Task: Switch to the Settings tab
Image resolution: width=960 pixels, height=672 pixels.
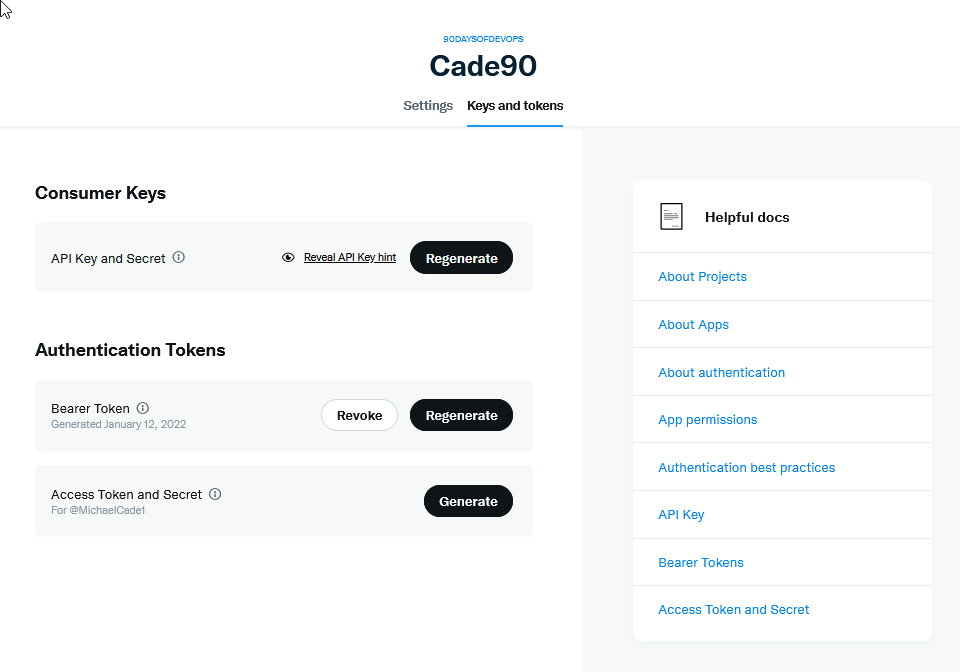Action: [428, 105]
